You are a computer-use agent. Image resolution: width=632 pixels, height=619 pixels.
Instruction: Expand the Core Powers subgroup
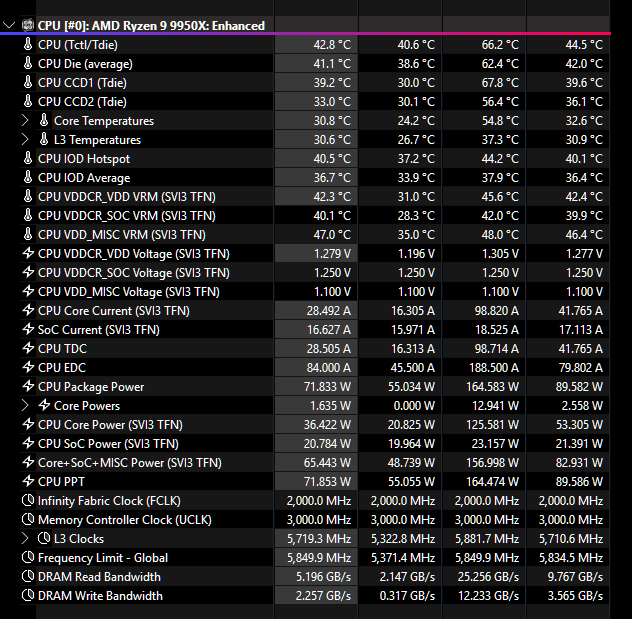[25, 405]
